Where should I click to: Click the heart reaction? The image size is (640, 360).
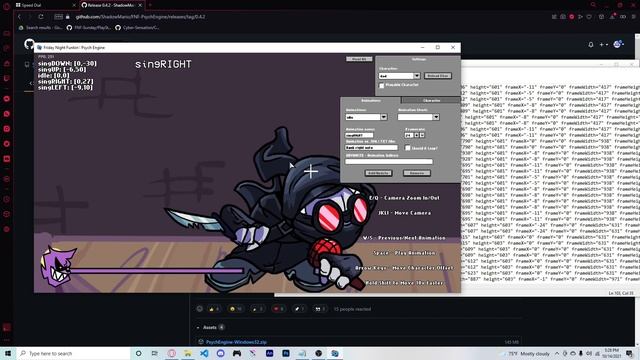[278, 309]
